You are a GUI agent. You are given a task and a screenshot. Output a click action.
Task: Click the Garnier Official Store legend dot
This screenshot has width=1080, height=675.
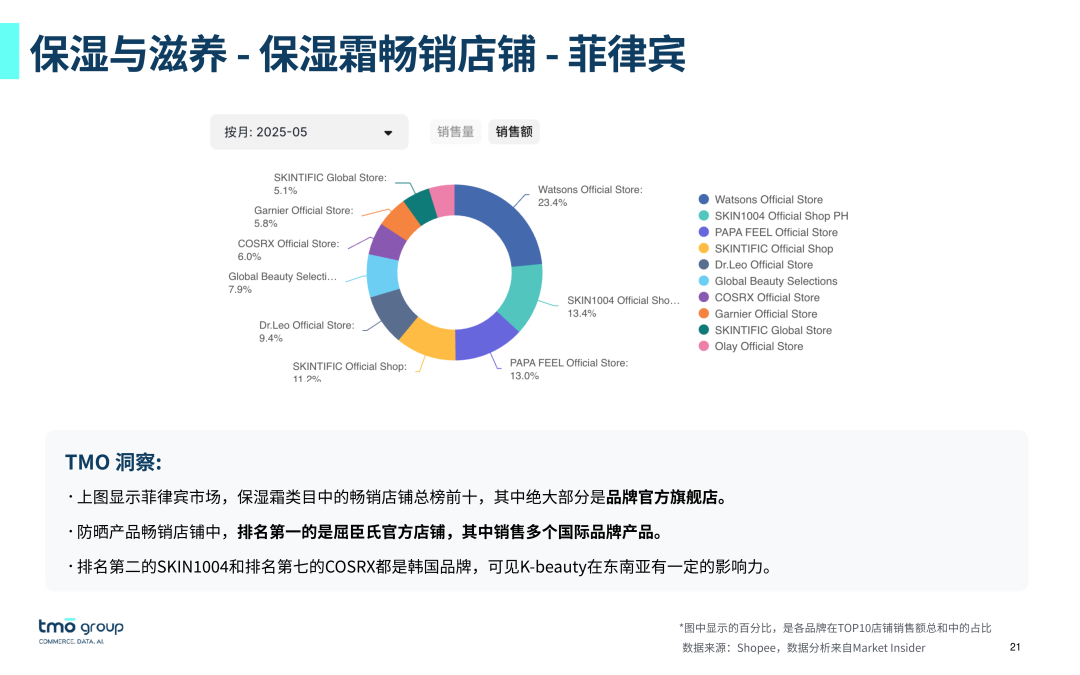[703, 313]
